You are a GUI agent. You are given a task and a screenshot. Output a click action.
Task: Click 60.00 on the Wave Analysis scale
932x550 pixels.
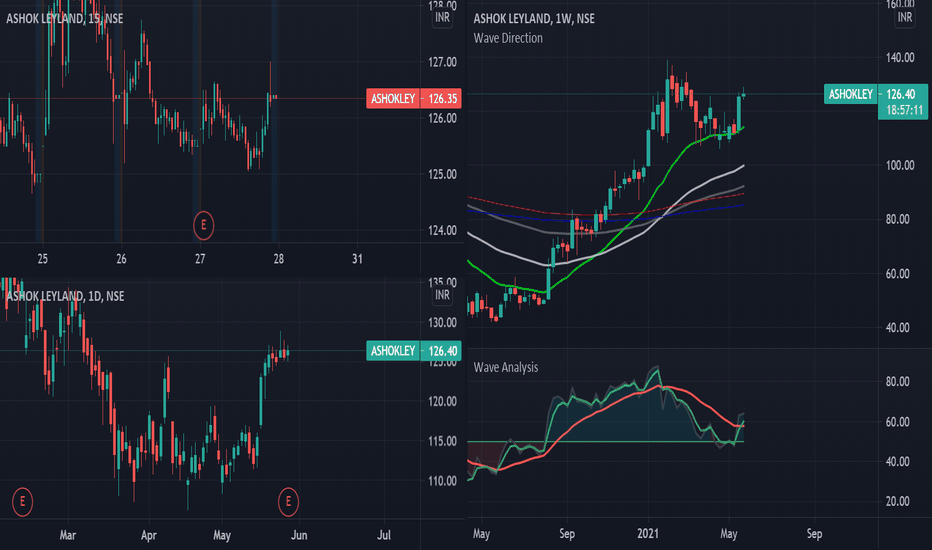coord(898,422)
